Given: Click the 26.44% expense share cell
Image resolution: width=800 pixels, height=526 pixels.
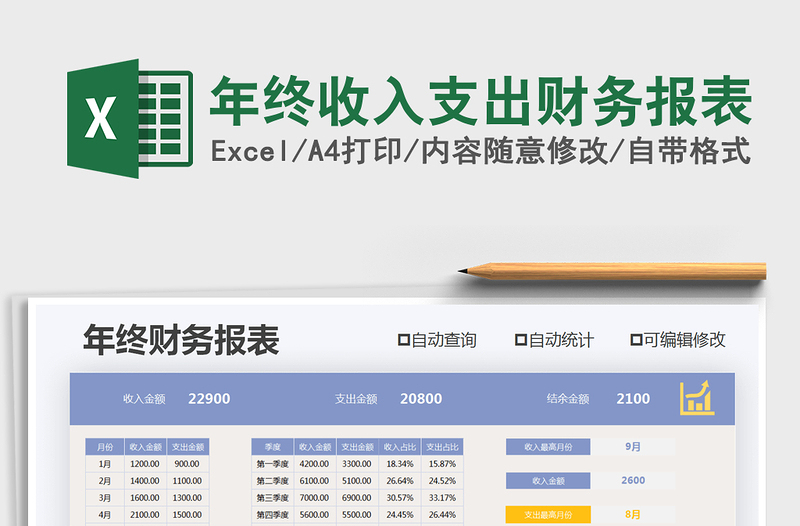Looking at the screenshot, I should (442, 515).
